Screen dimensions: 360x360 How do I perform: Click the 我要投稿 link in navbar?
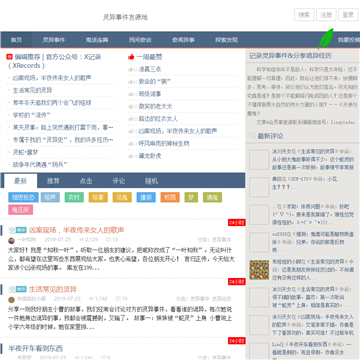[x=349, y=40]
